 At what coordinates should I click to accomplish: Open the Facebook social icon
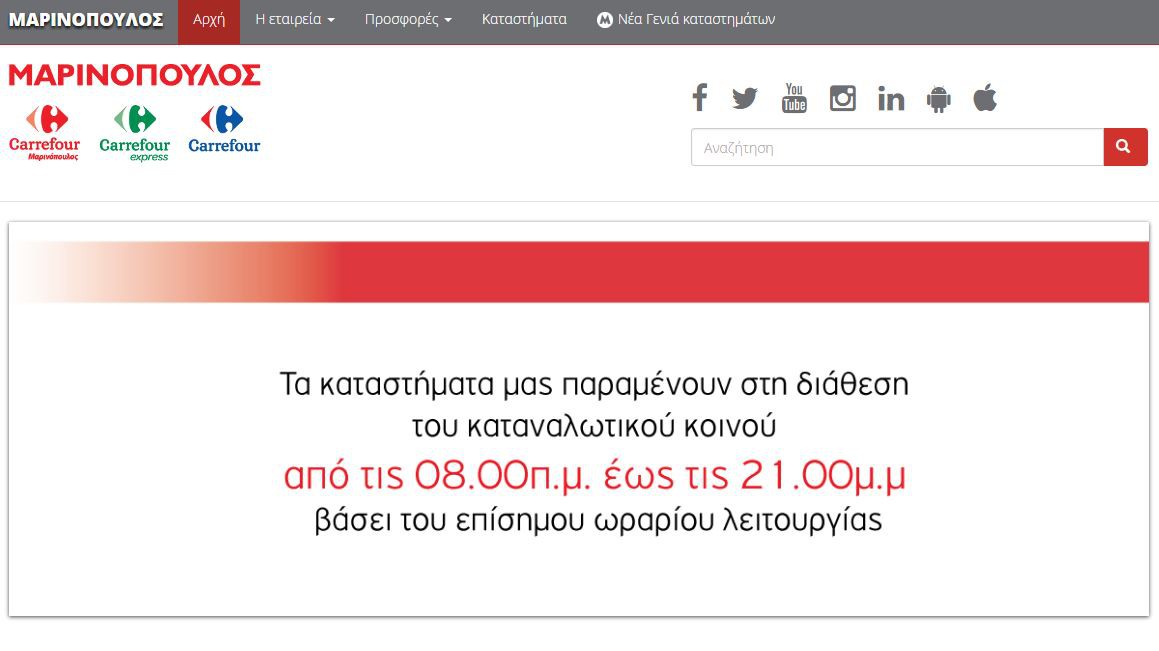point(700,98)
